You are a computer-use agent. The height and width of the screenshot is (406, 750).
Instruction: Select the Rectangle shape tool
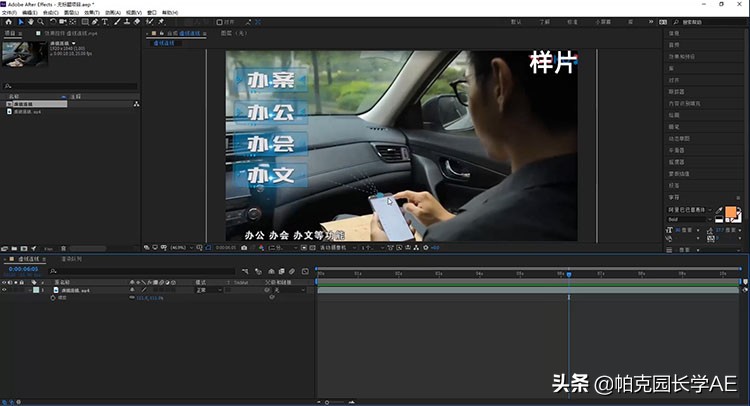click(85, 22)
